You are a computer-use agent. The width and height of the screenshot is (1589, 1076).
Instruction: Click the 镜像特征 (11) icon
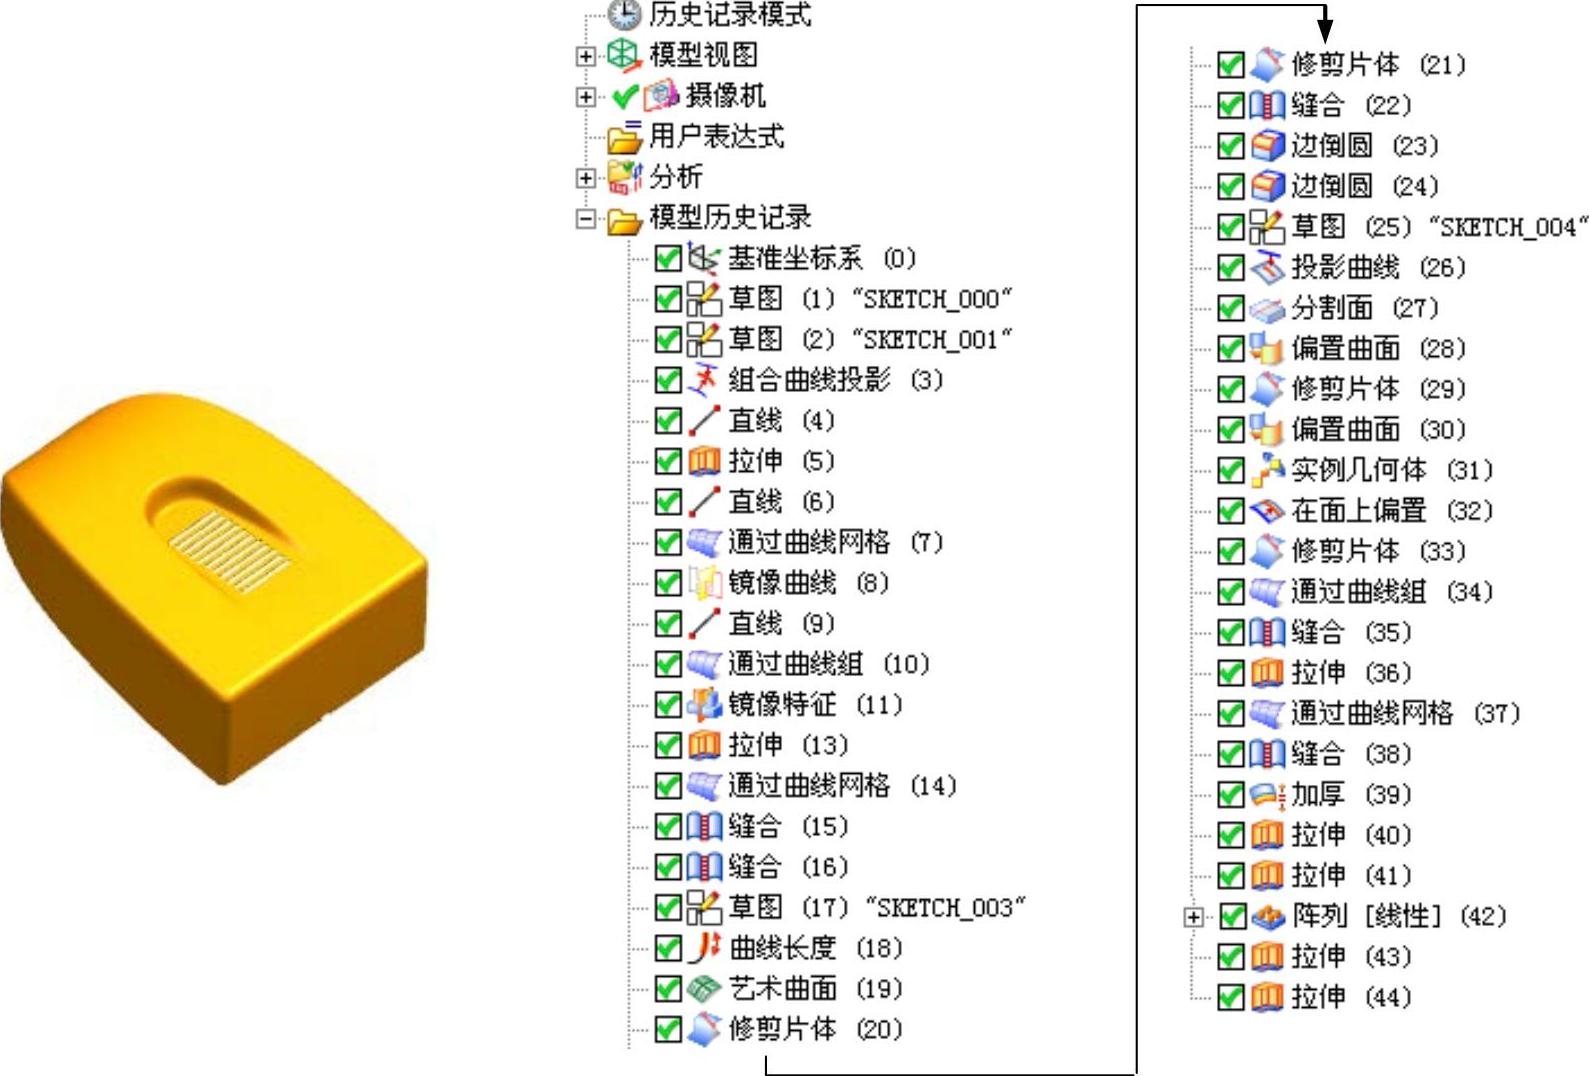click(704, 705)
